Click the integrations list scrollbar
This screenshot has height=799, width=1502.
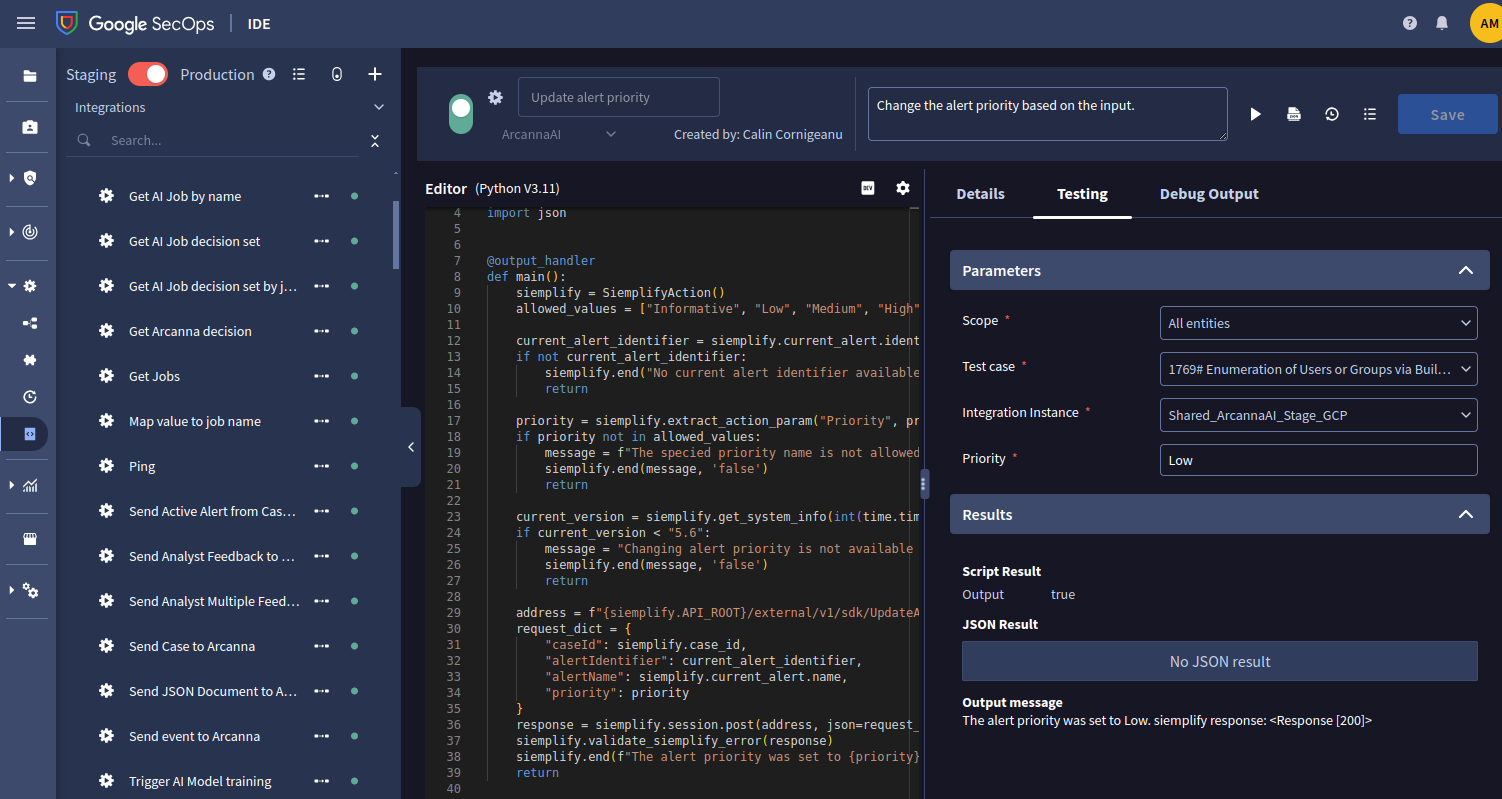click(x=396, y=235)
